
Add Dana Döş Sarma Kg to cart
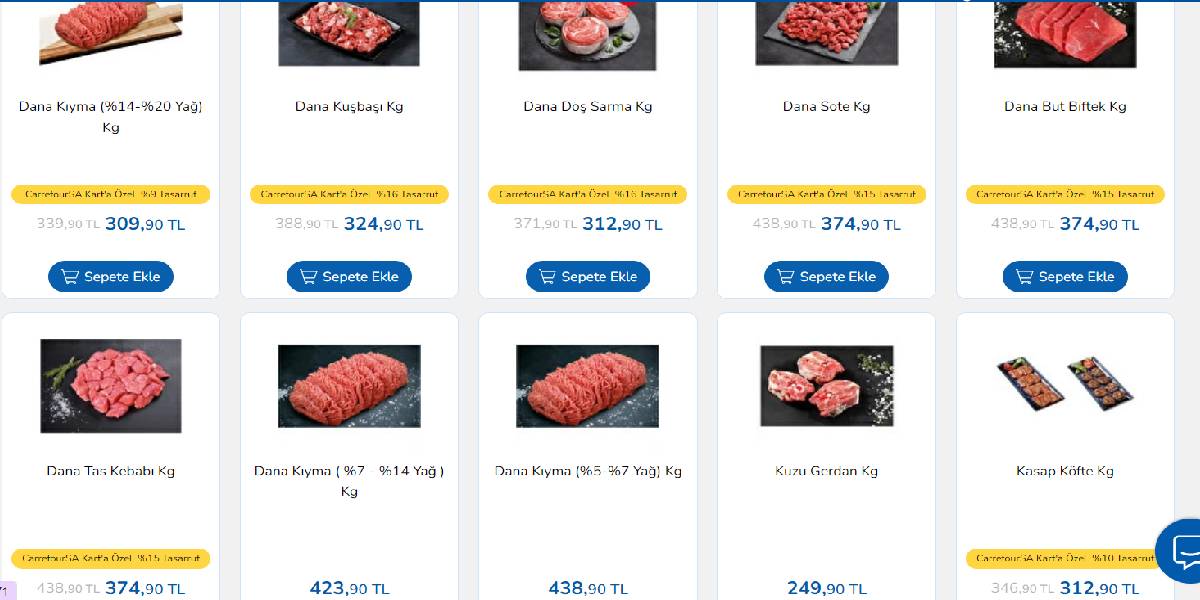click(x=588, y=277)
